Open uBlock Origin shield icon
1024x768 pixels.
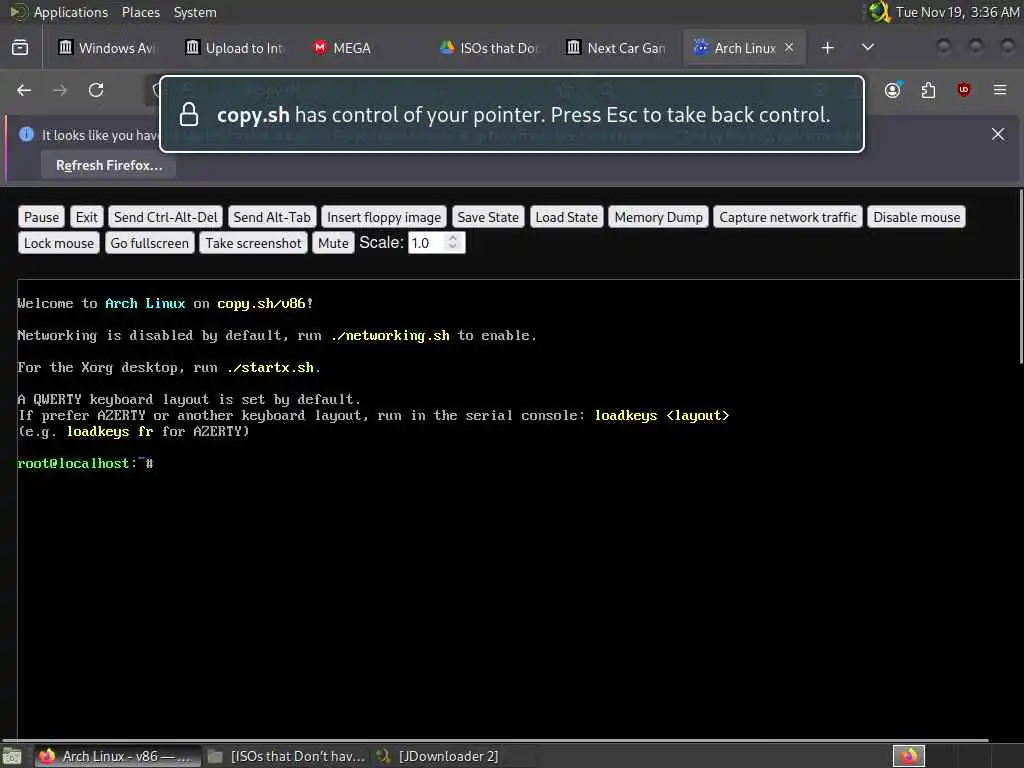pyautogui.click(x=964, y=90)
